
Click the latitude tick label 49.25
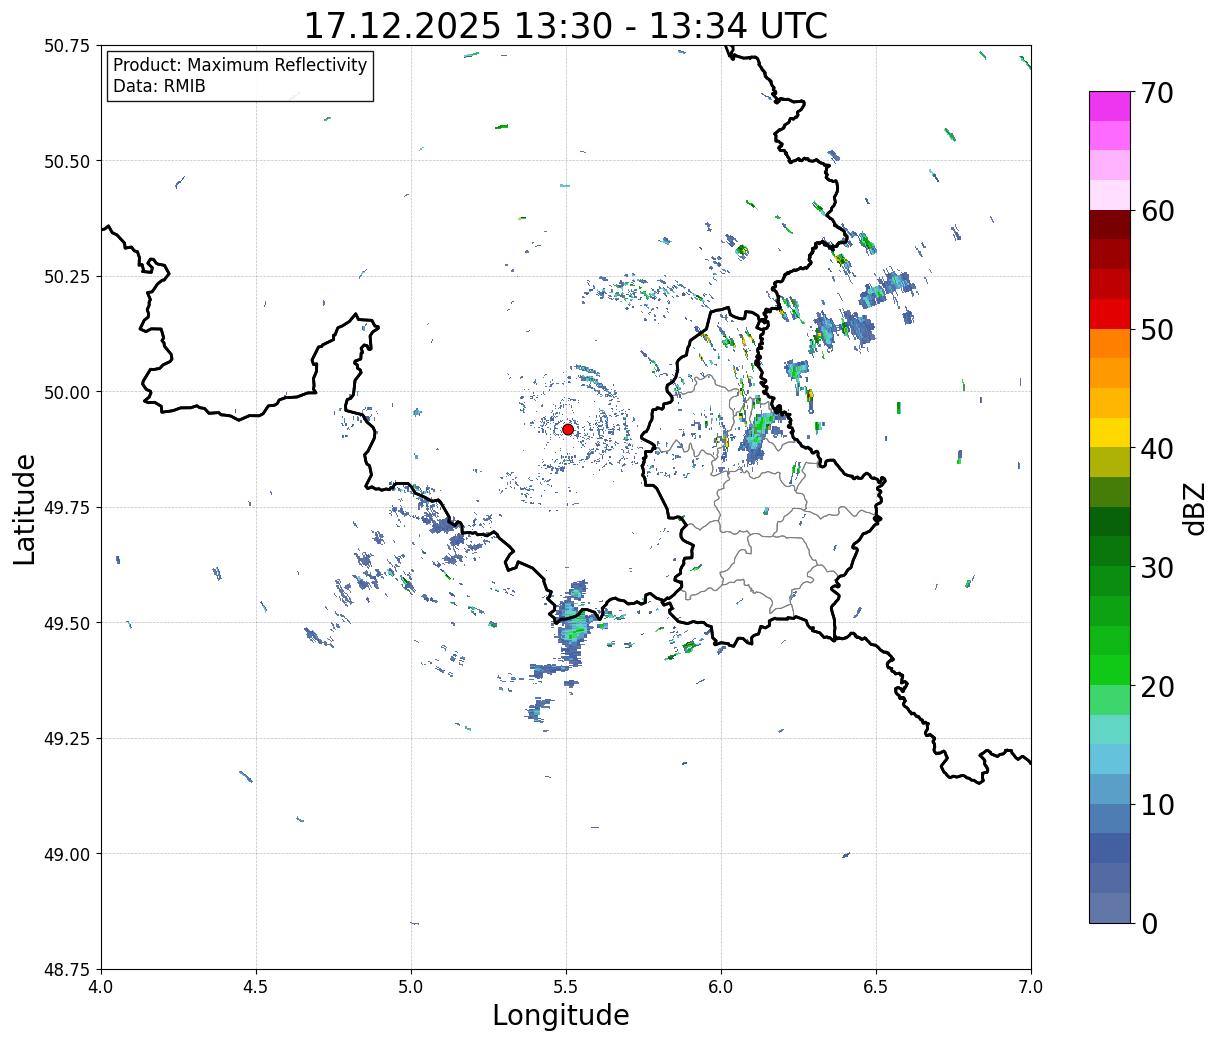coord(66,739)
